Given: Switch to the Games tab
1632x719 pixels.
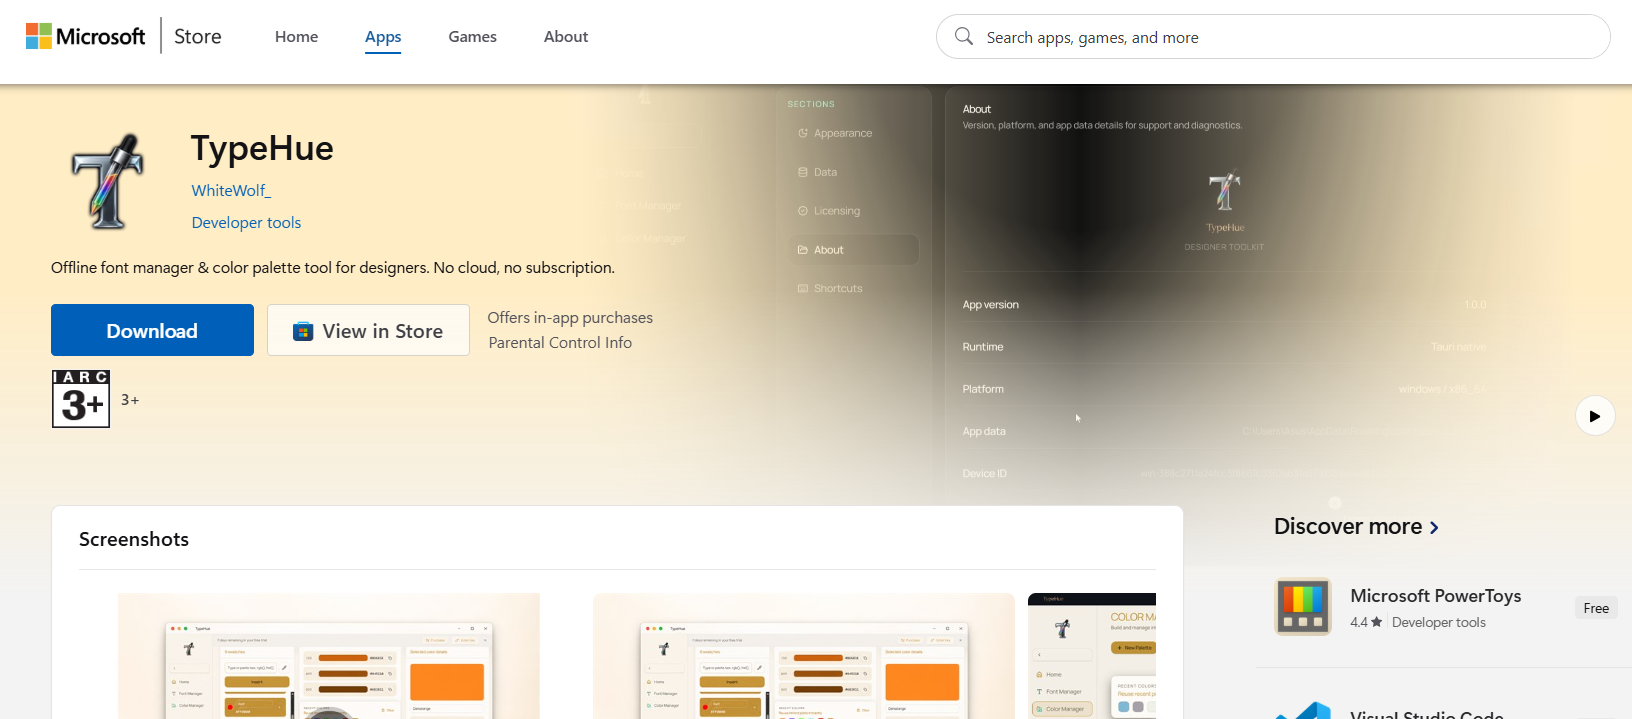Looking at the screenshot, I should pos(472,36).
